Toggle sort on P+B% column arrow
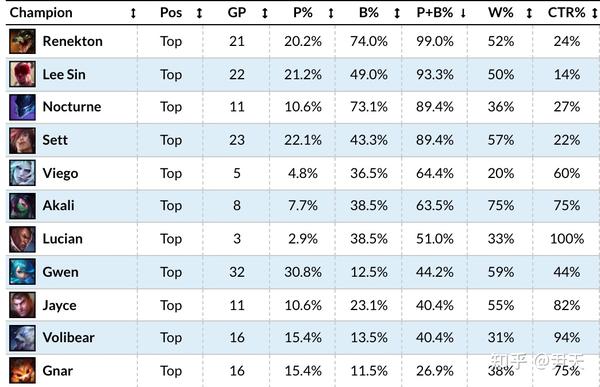600x387 pixels. (x=463, y=13)
